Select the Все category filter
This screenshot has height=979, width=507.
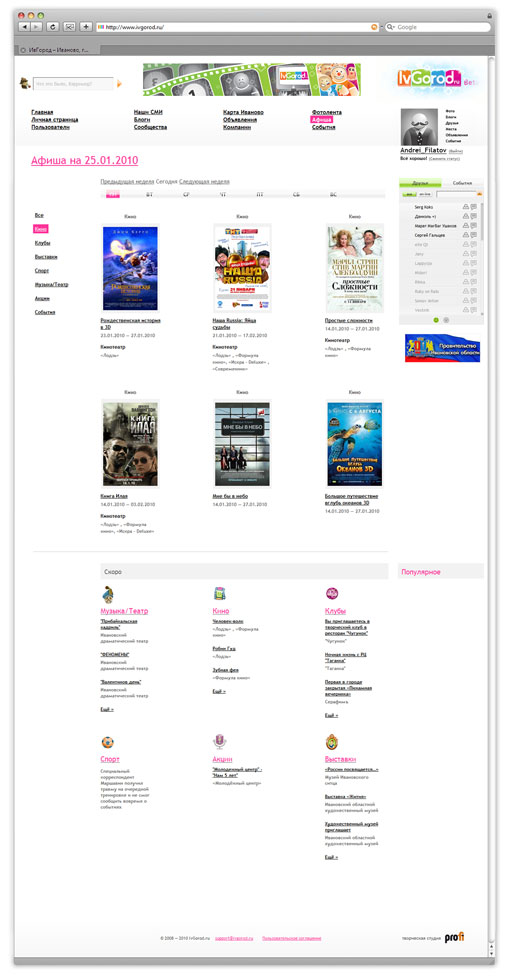click(x=39, y=215)
